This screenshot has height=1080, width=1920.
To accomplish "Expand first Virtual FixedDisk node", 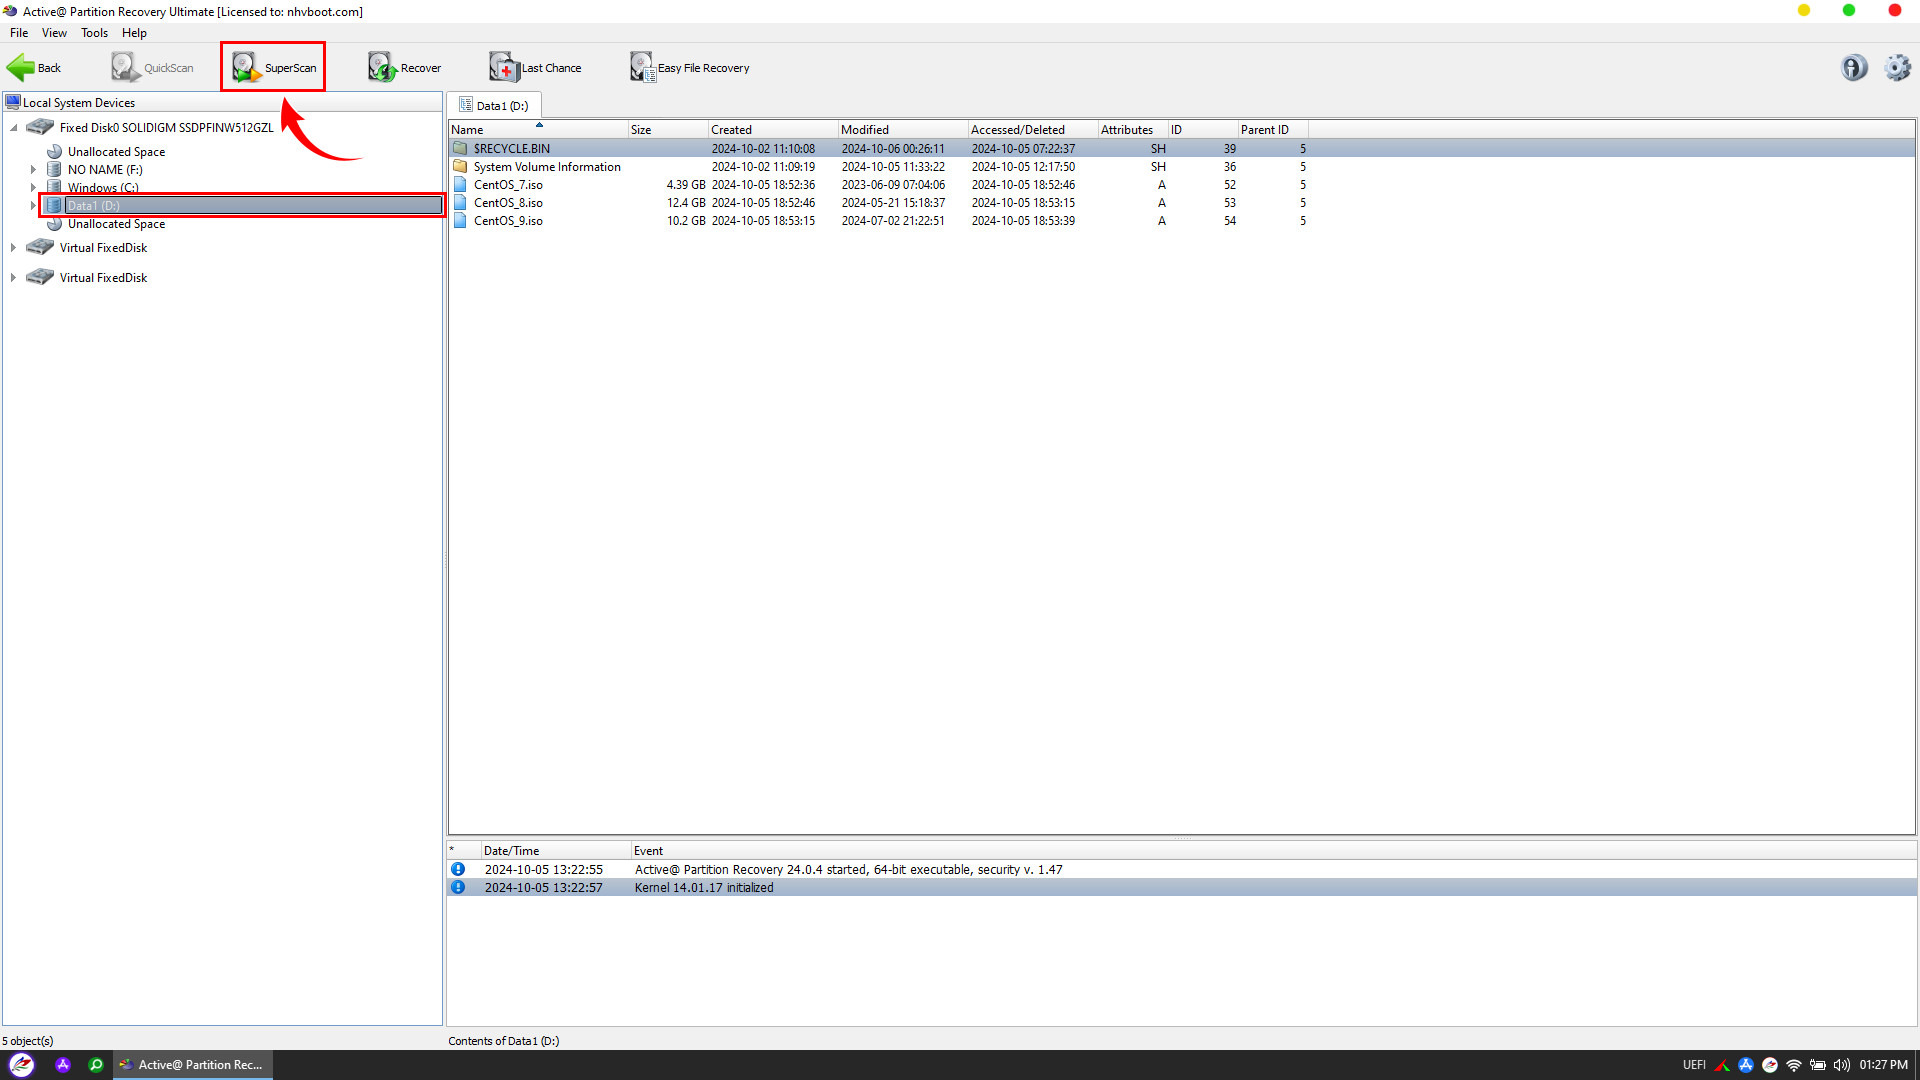I will [13, 248].
